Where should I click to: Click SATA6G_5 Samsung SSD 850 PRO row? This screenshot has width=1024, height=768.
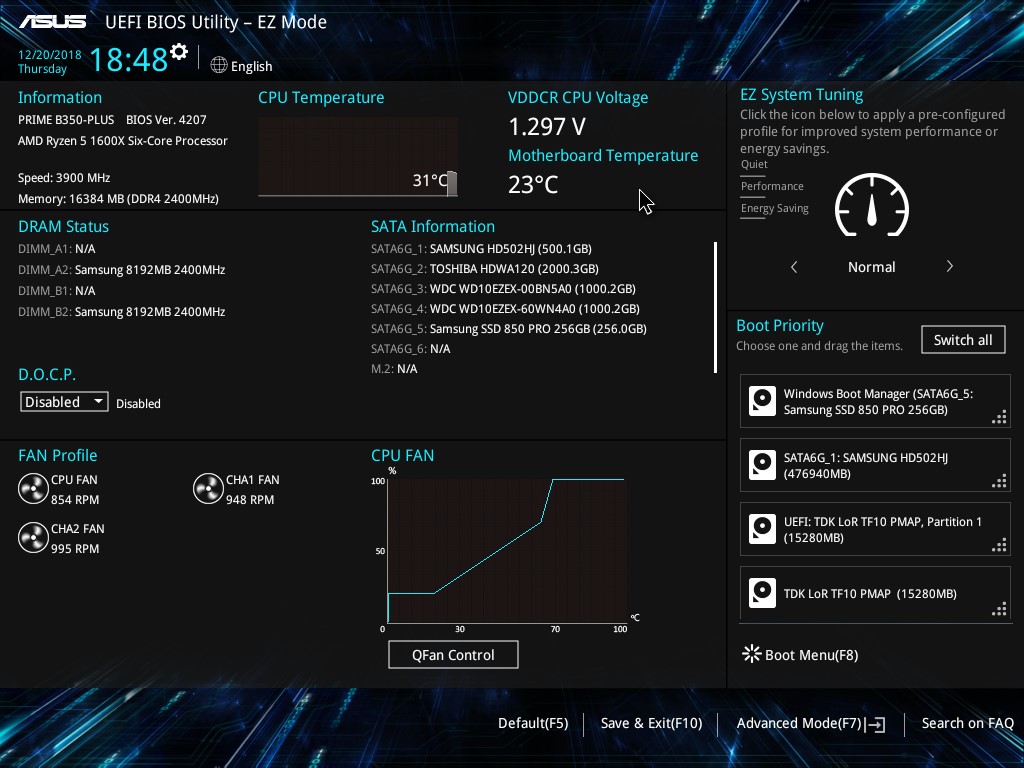pyautogui.click(x=509, y=328)
